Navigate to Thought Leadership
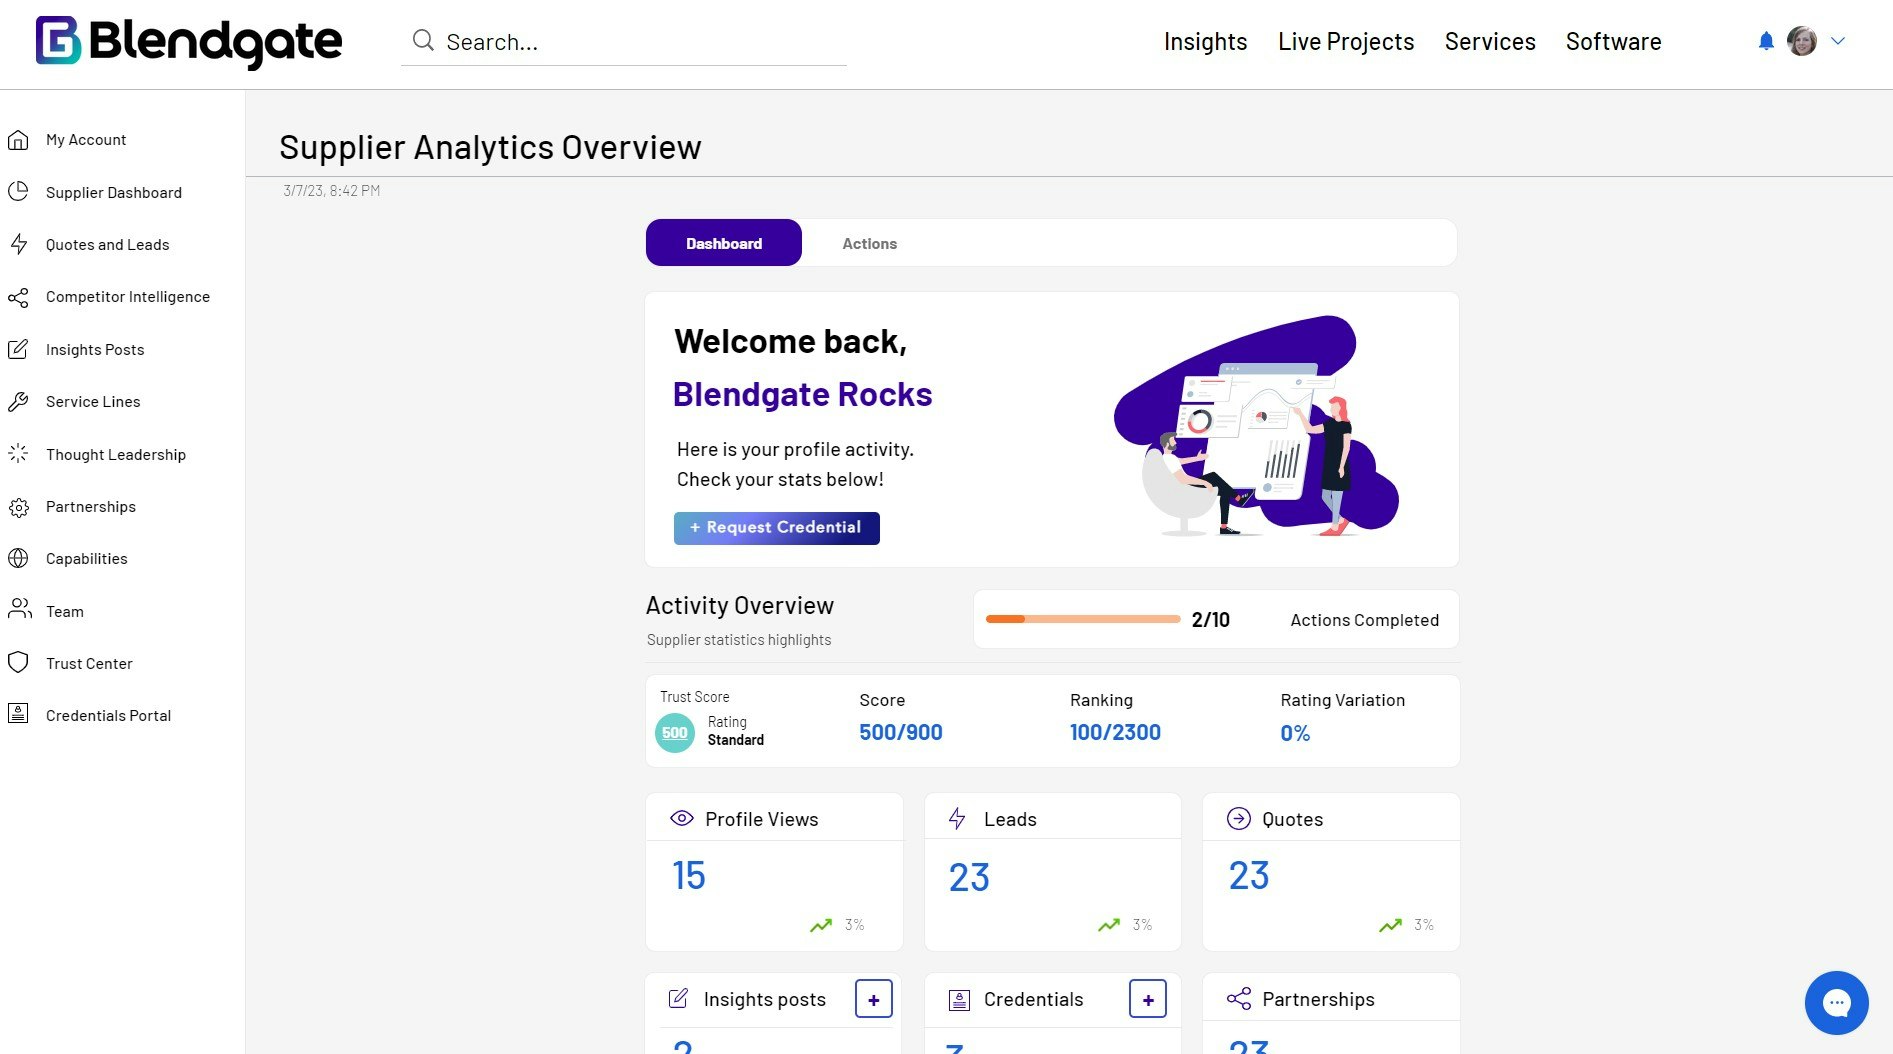1893x1054 pixels. coord(116,455)
